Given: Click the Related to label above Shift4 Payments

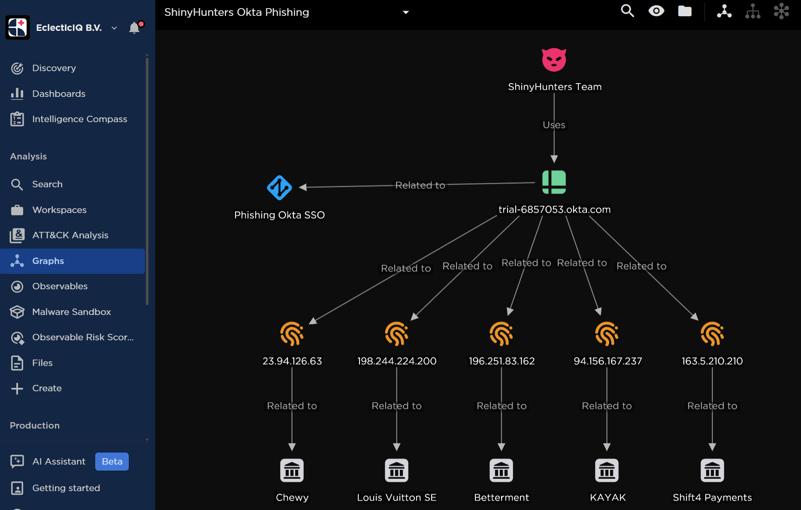Looking at the screenshot, I should click(x=712, y=406).
